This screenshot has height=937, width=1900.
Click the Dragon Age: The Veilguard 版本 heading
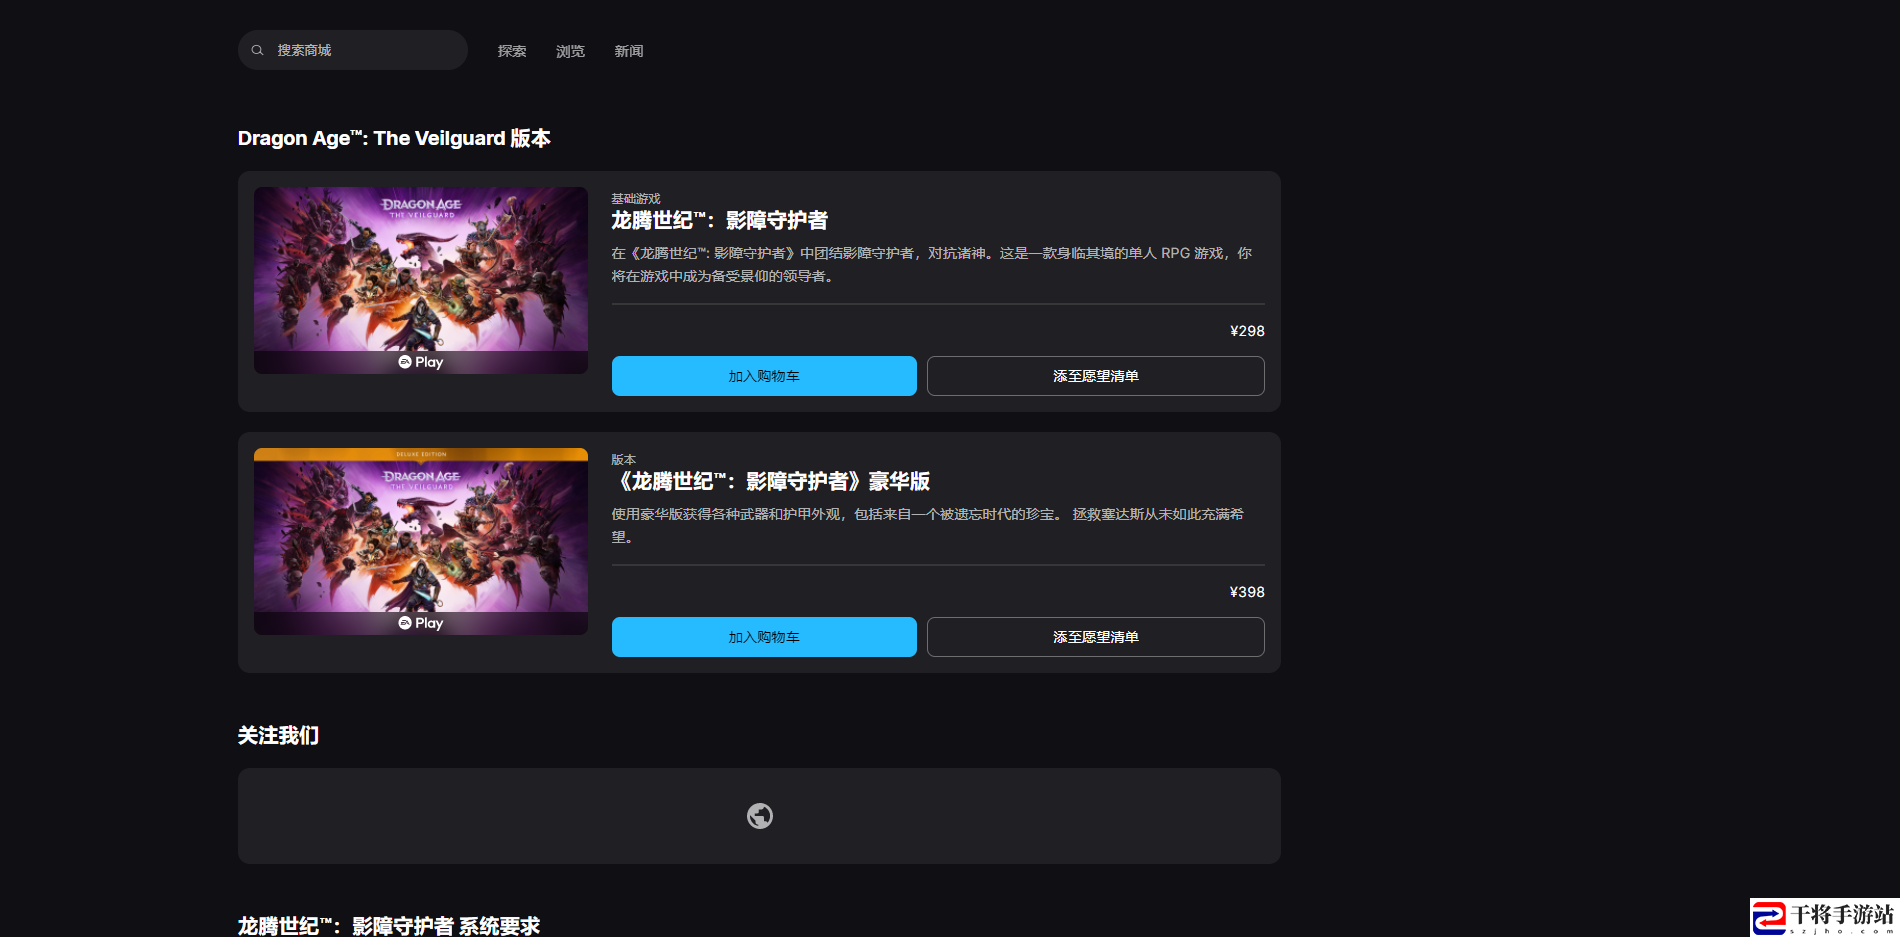(x=394, y=138)
